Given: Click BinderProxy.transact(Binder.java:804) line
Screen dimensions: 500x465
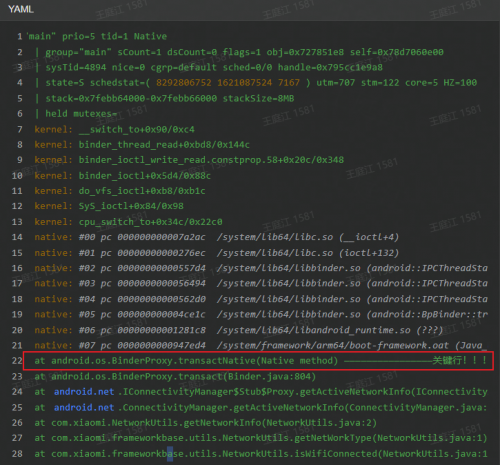Looking at the screenshot, I should 175,376.
